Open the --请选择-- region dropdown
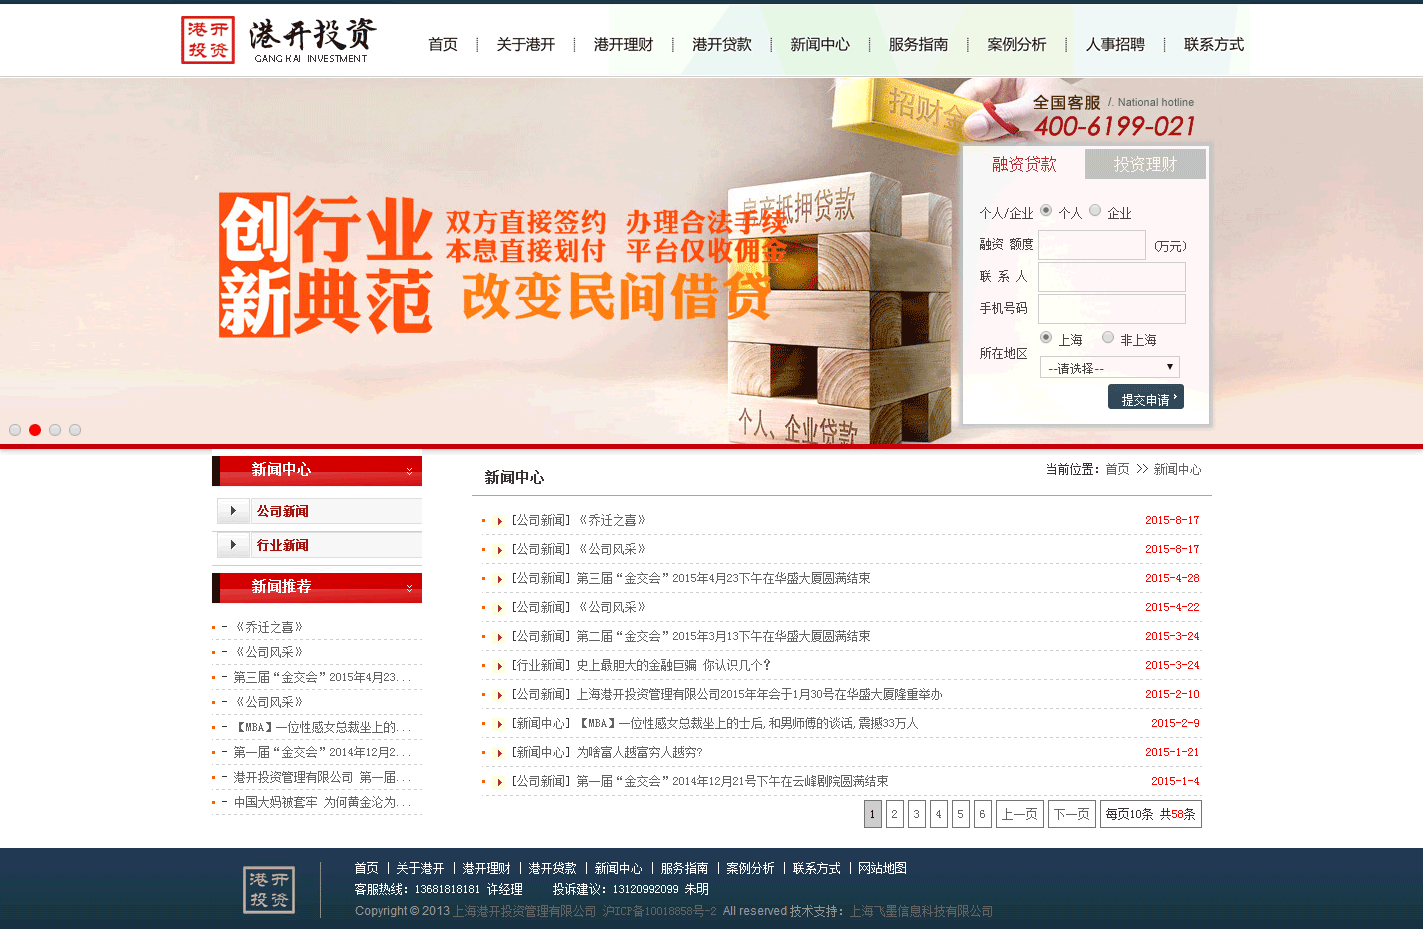Viewport: 1423px width, 932px height. [x=1109, y=368]
